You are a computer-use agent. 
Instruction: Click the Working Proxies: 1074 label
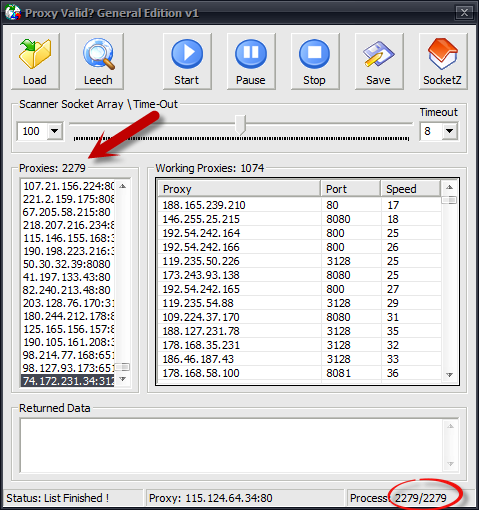(x=210, y=168)
